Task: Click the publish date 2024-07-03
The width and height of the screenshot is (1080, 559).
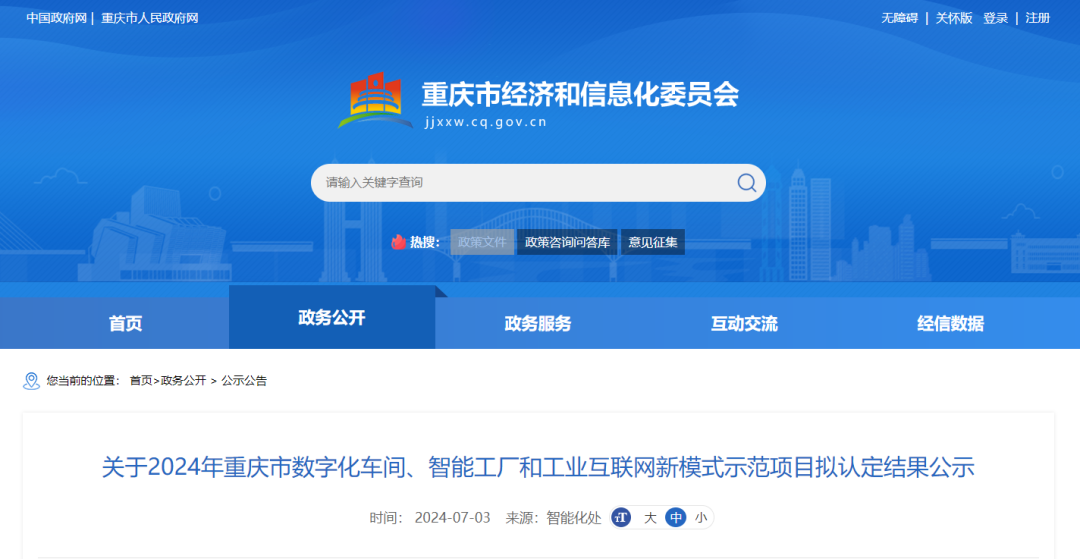Action: [x=453, y=518]
